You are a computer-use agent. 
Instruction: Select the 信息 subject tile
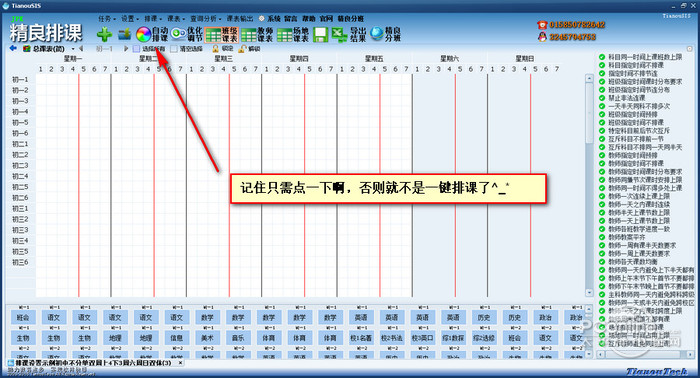click(x=176, y=338)
